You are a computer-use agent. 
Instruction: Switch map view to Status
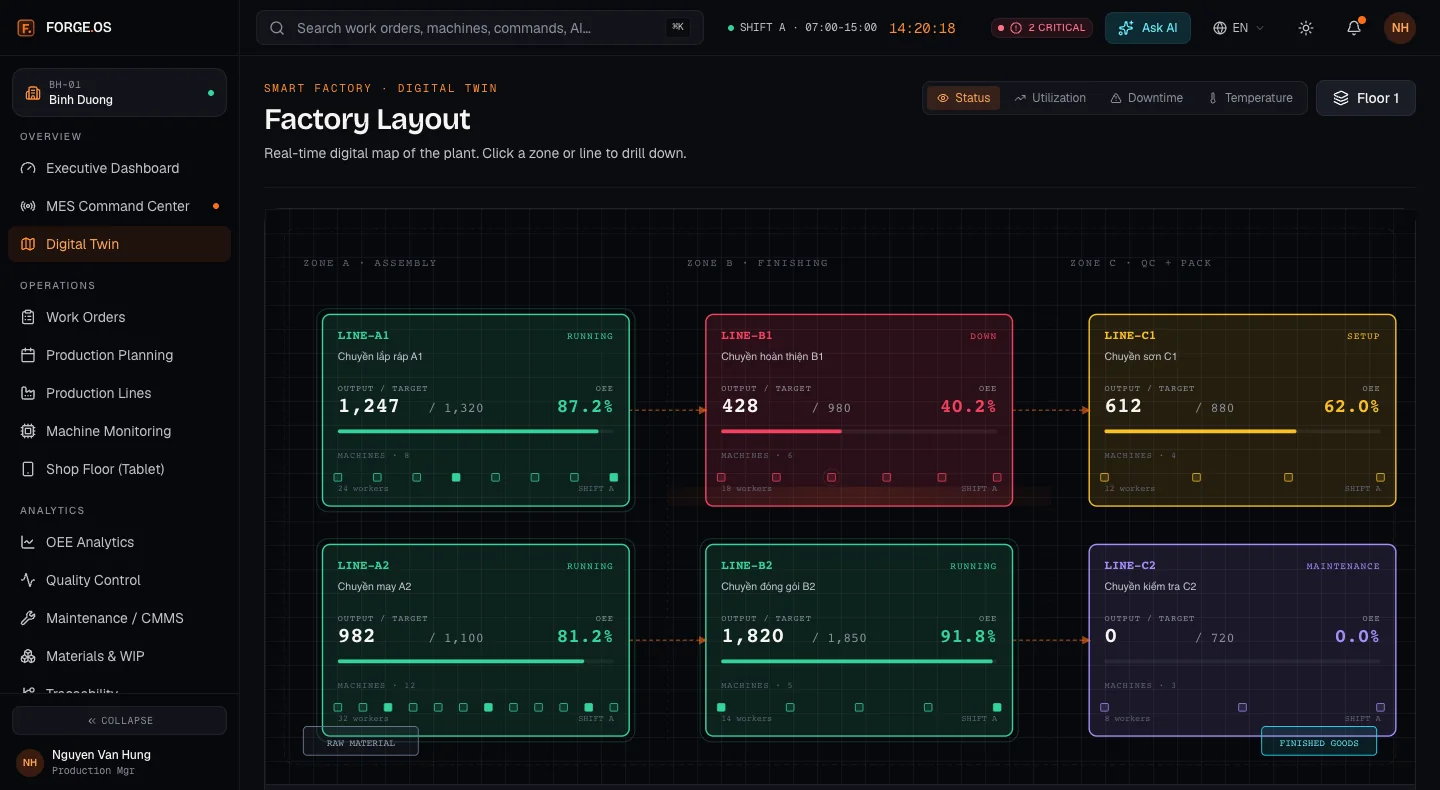pos(964,98)
